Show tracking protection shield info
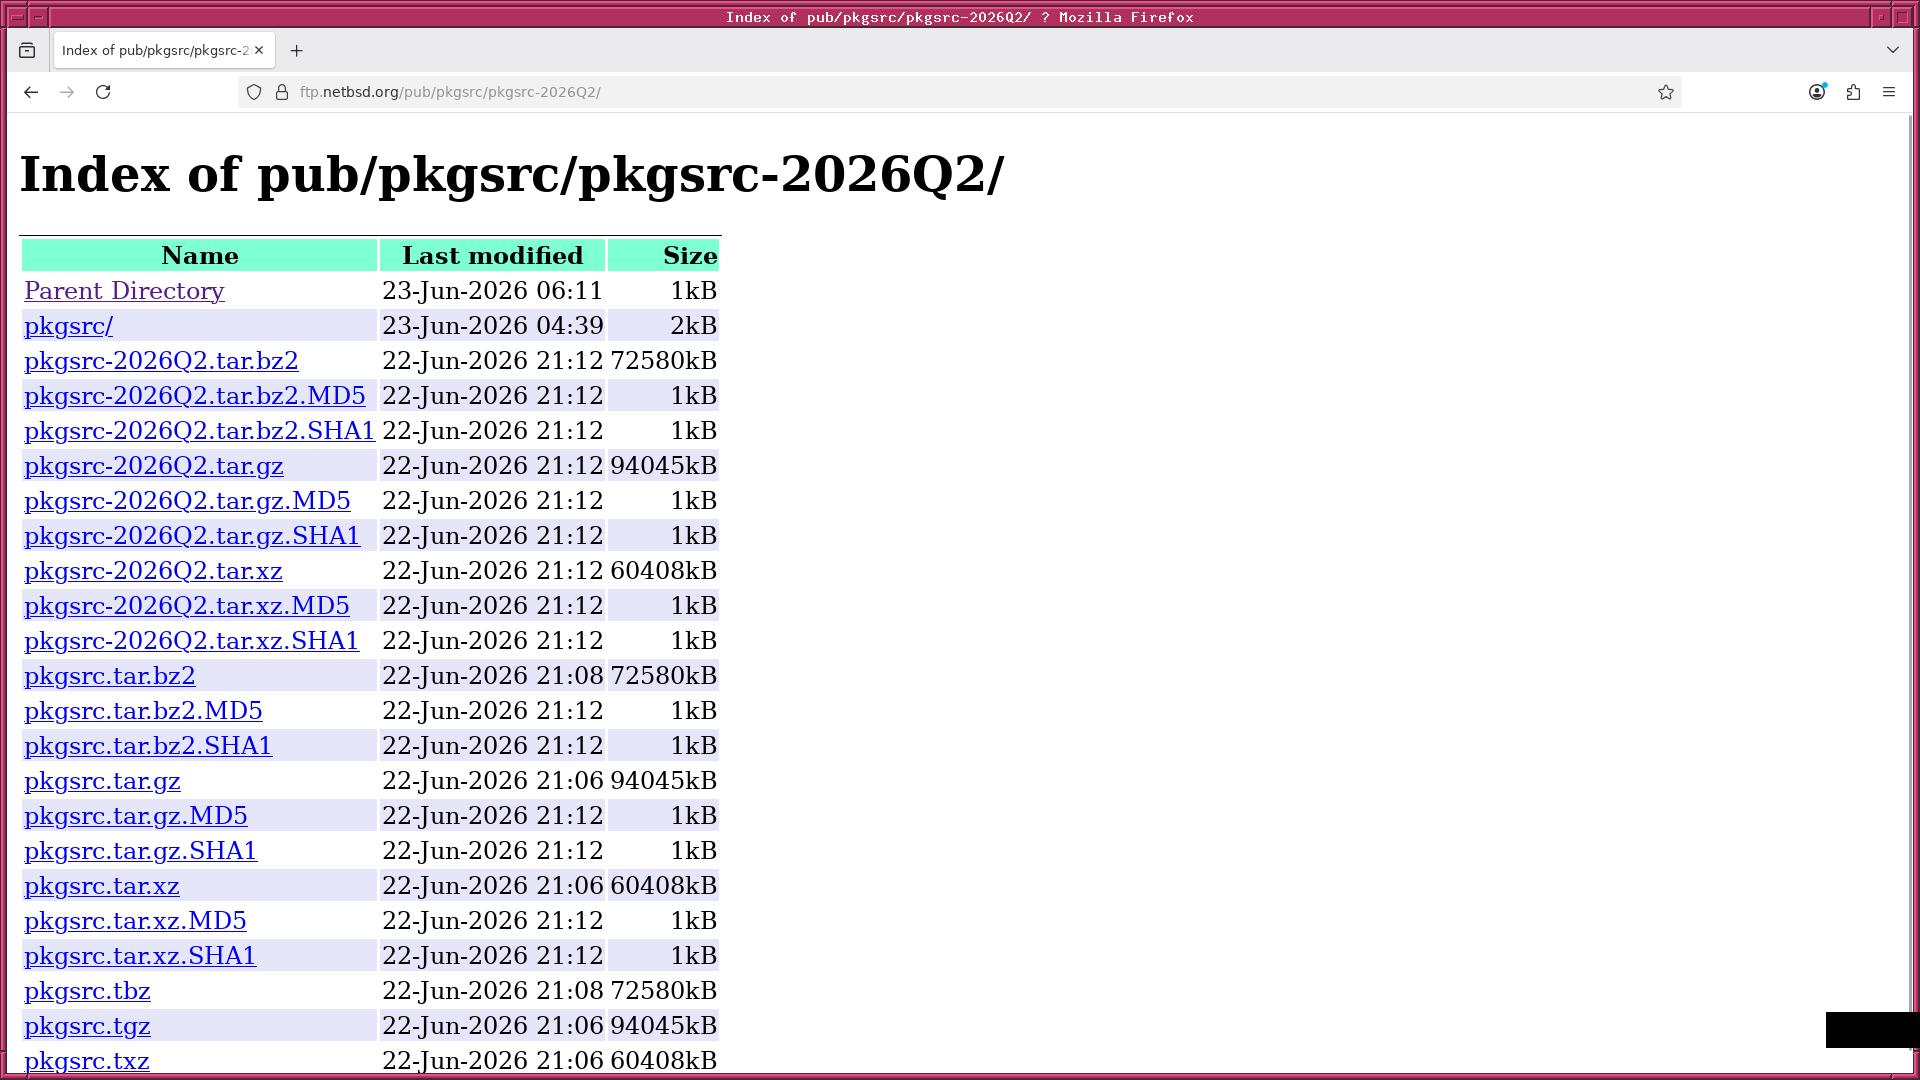1920x1080 pixels. click(x=254, y=92)
